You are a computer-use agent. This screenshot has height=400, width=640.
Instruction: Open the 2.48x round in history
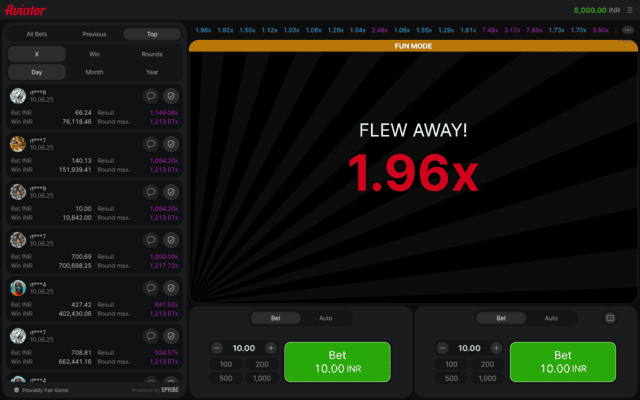[x=380, y=30]
